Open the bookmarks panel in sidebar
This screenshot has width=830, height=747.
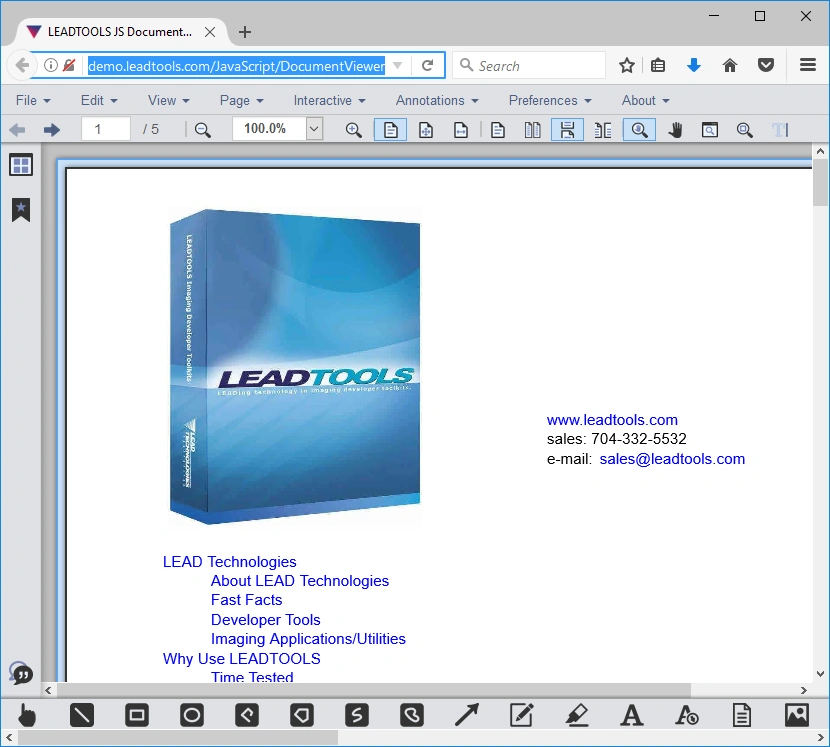click(21, 210)
